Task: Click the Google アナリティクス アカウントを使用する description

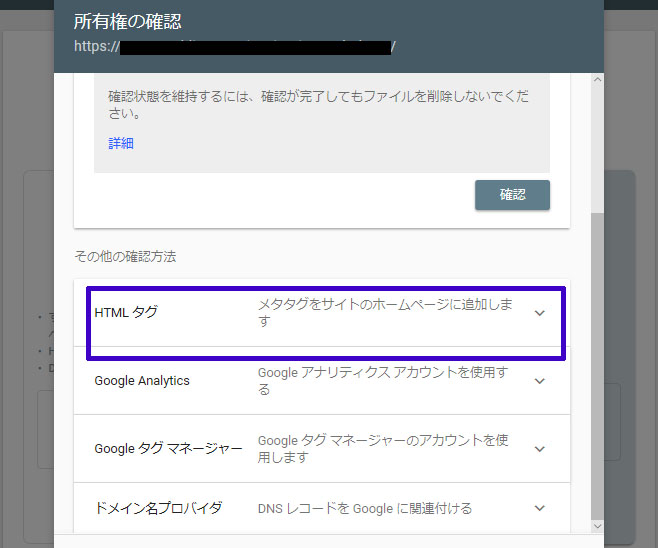Action: coord(383,381)
